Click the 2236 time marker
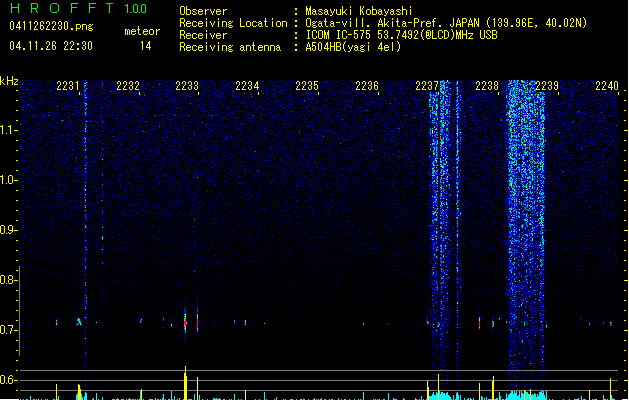The width and height of the screenshot is (629, 400). point(367,86)
